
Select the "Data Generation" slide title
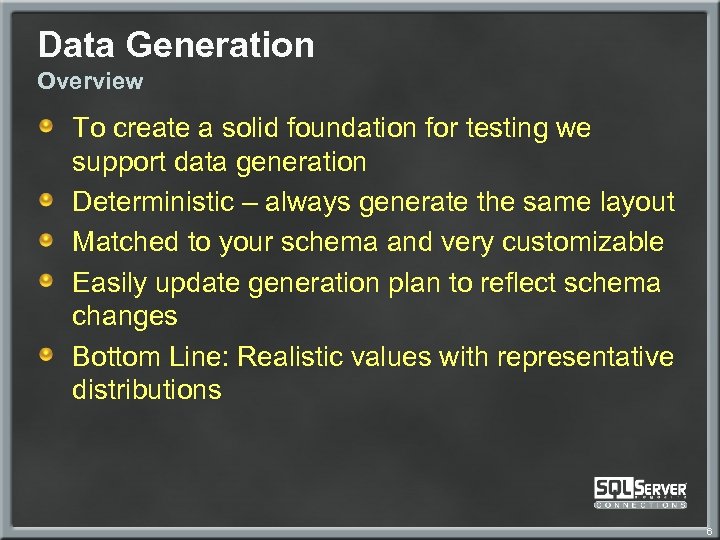(x=176, y=45)
